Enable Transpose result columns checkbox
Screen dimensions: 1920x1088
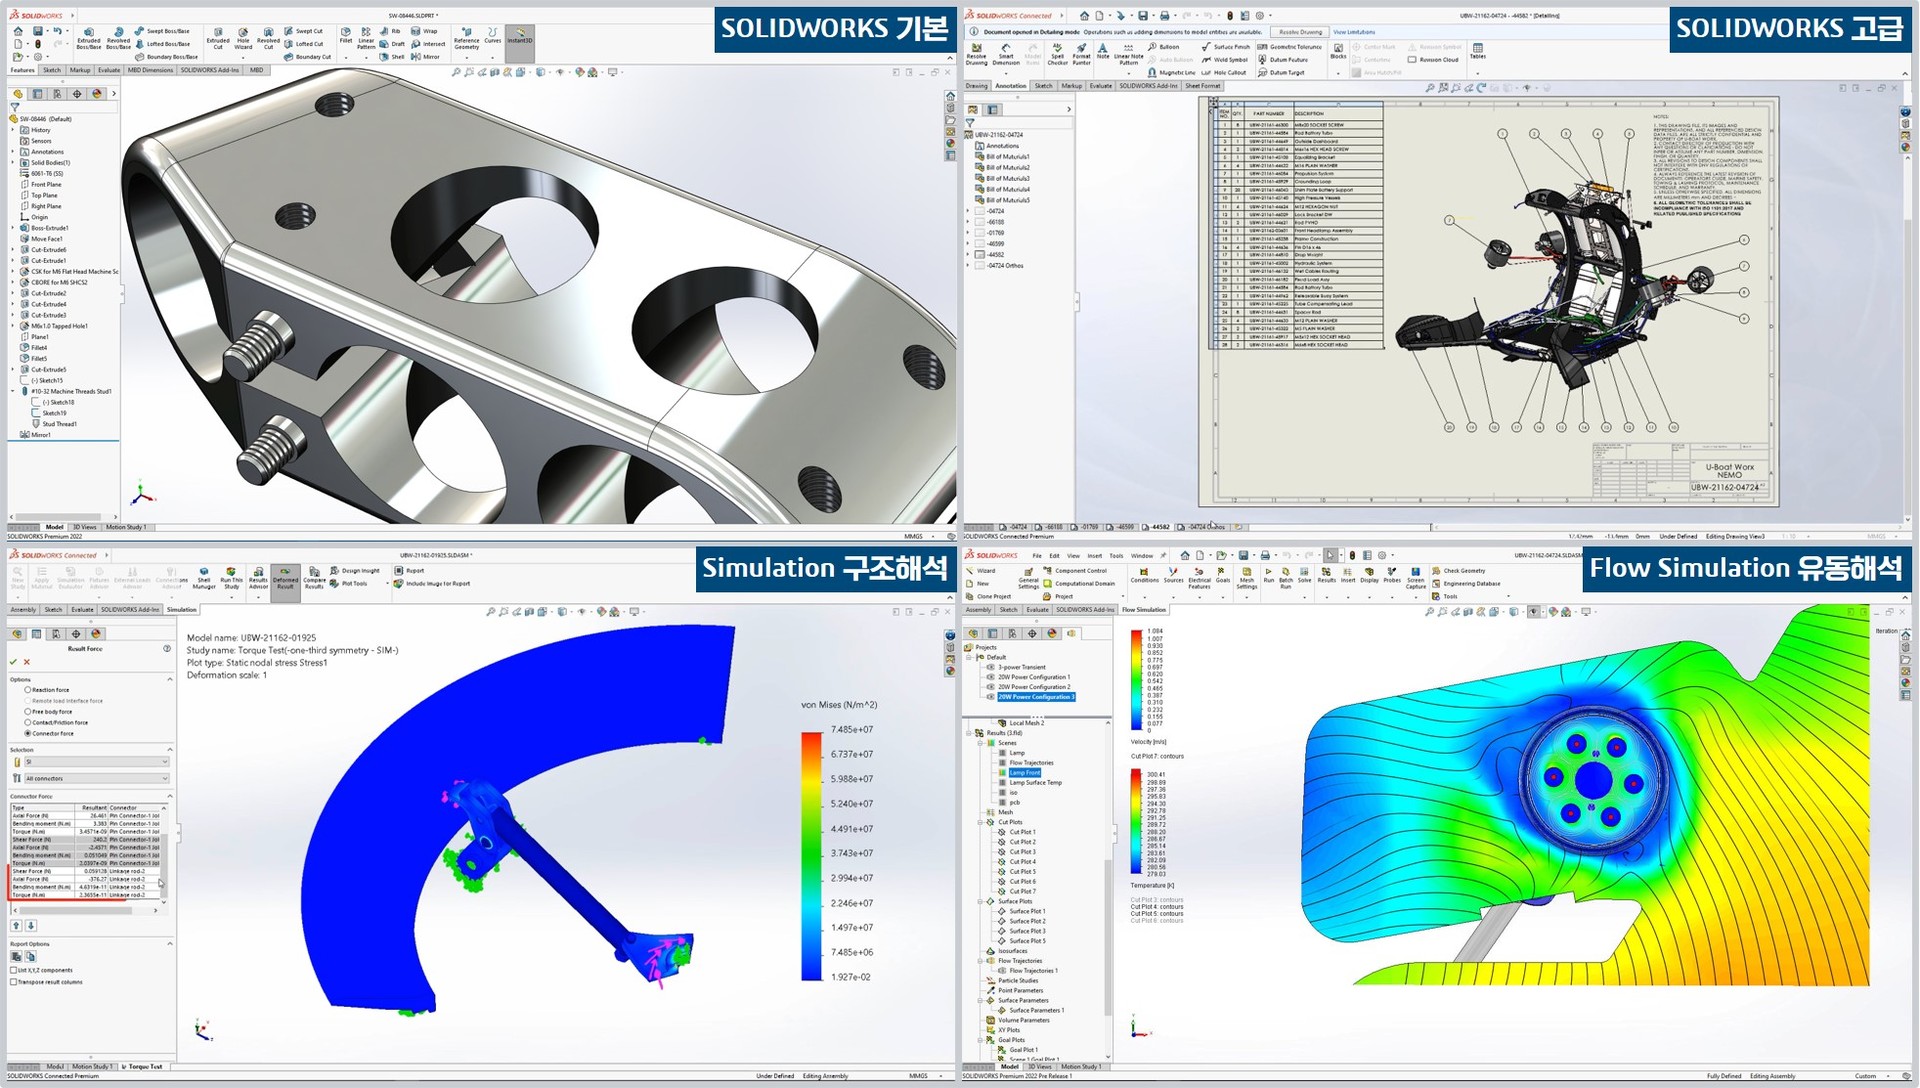pos(13,982)
